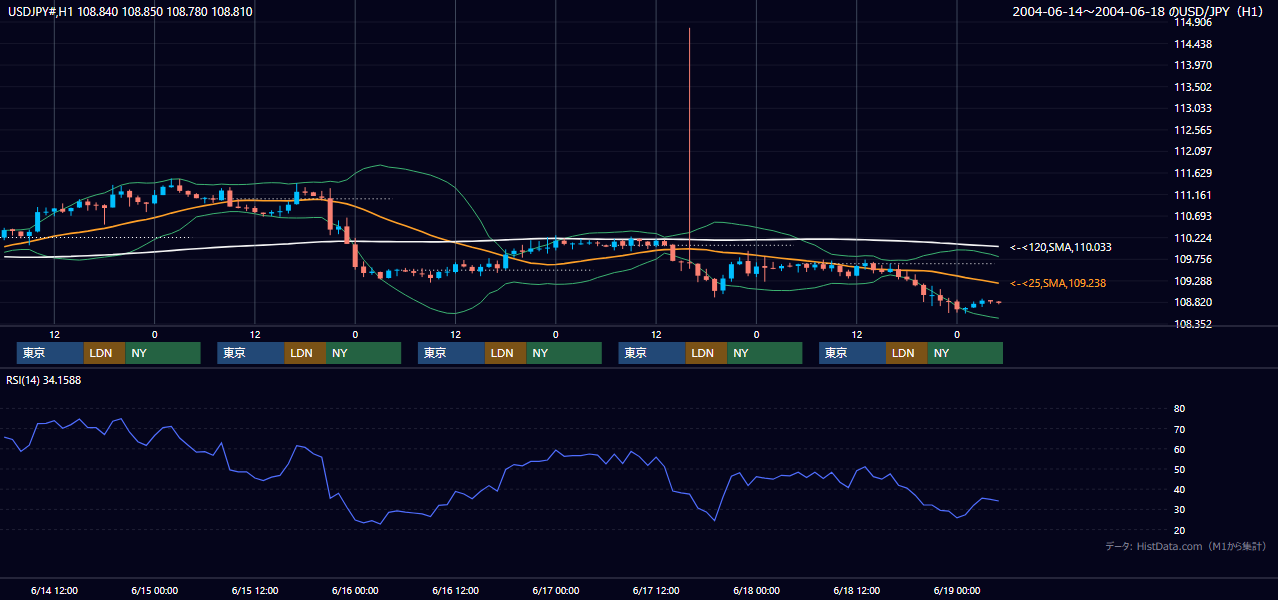
Task: Click price axis value 112.565
Action: [1193, 130]
